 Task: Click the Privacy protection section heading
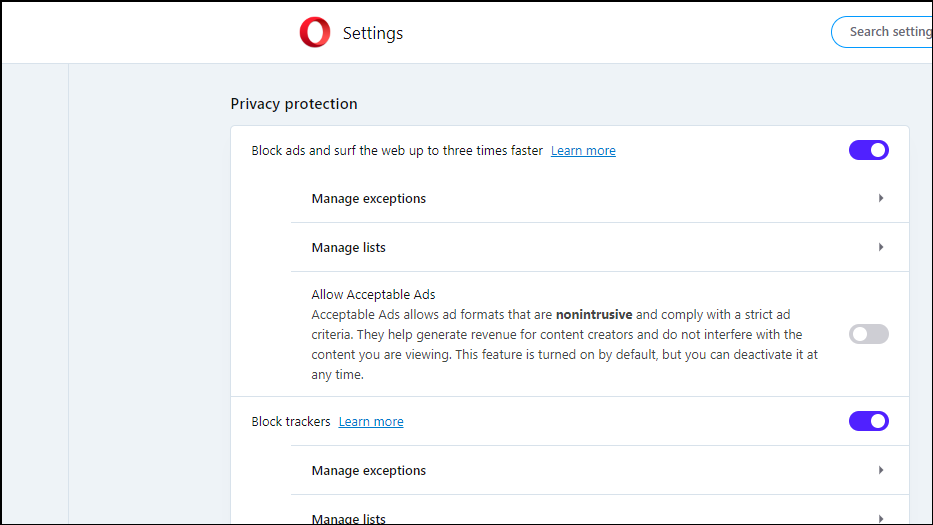293,104
